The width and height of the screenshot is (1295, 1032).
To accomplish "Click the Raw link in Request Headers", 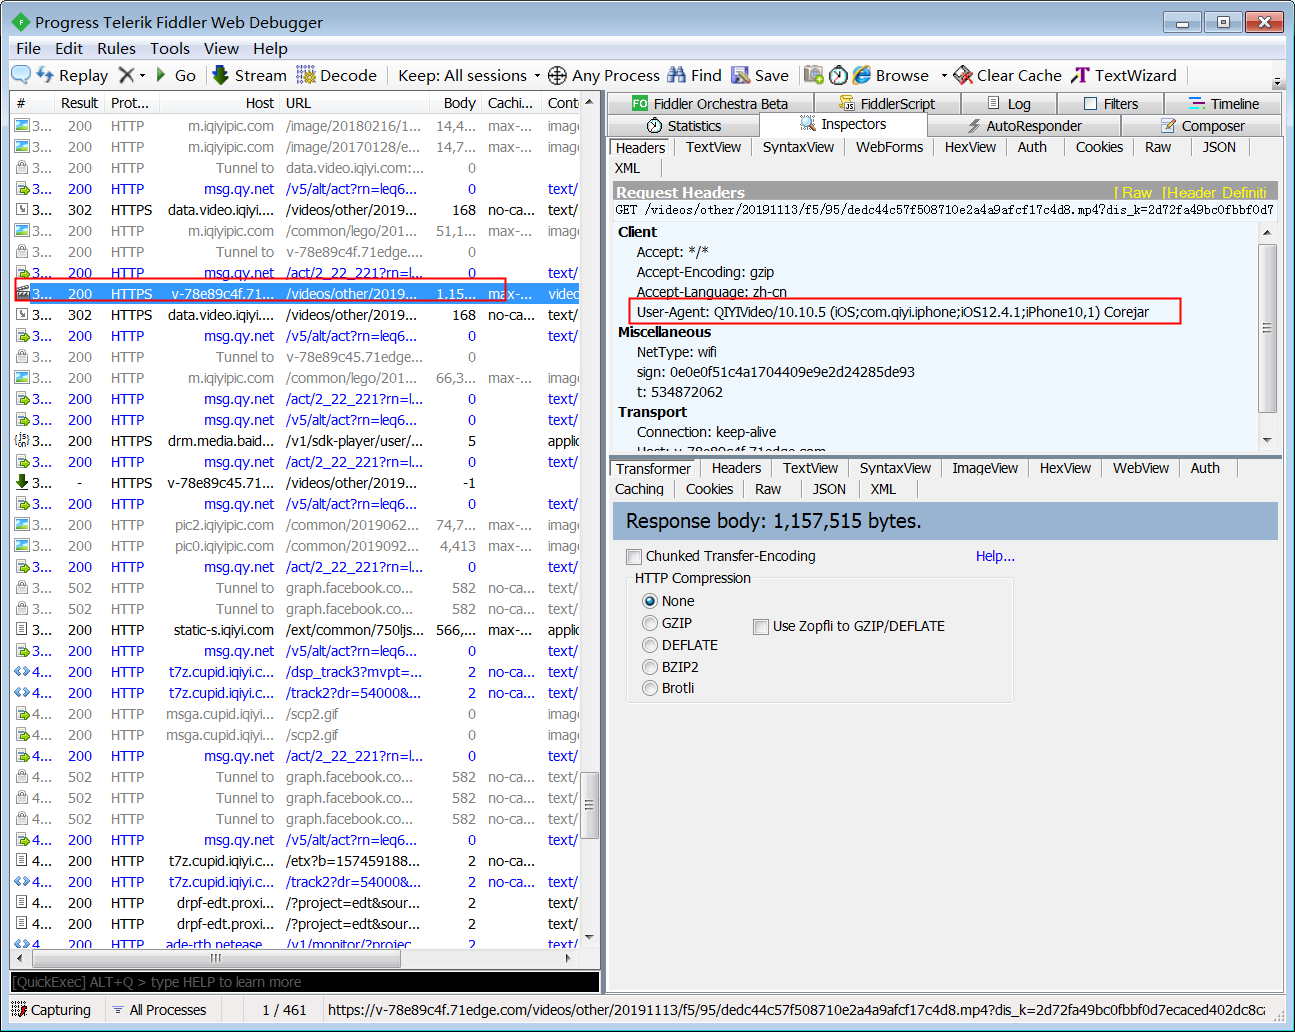I will click(x=1136, y=192).
